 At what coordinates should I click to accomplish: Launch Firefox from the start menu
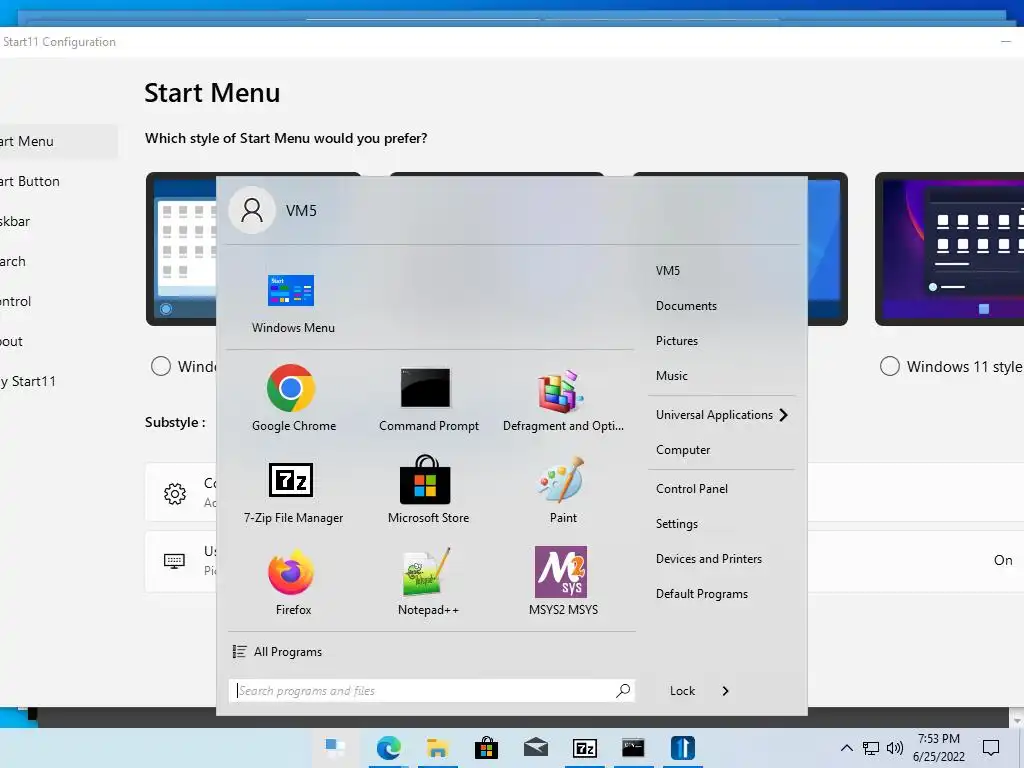291,572
